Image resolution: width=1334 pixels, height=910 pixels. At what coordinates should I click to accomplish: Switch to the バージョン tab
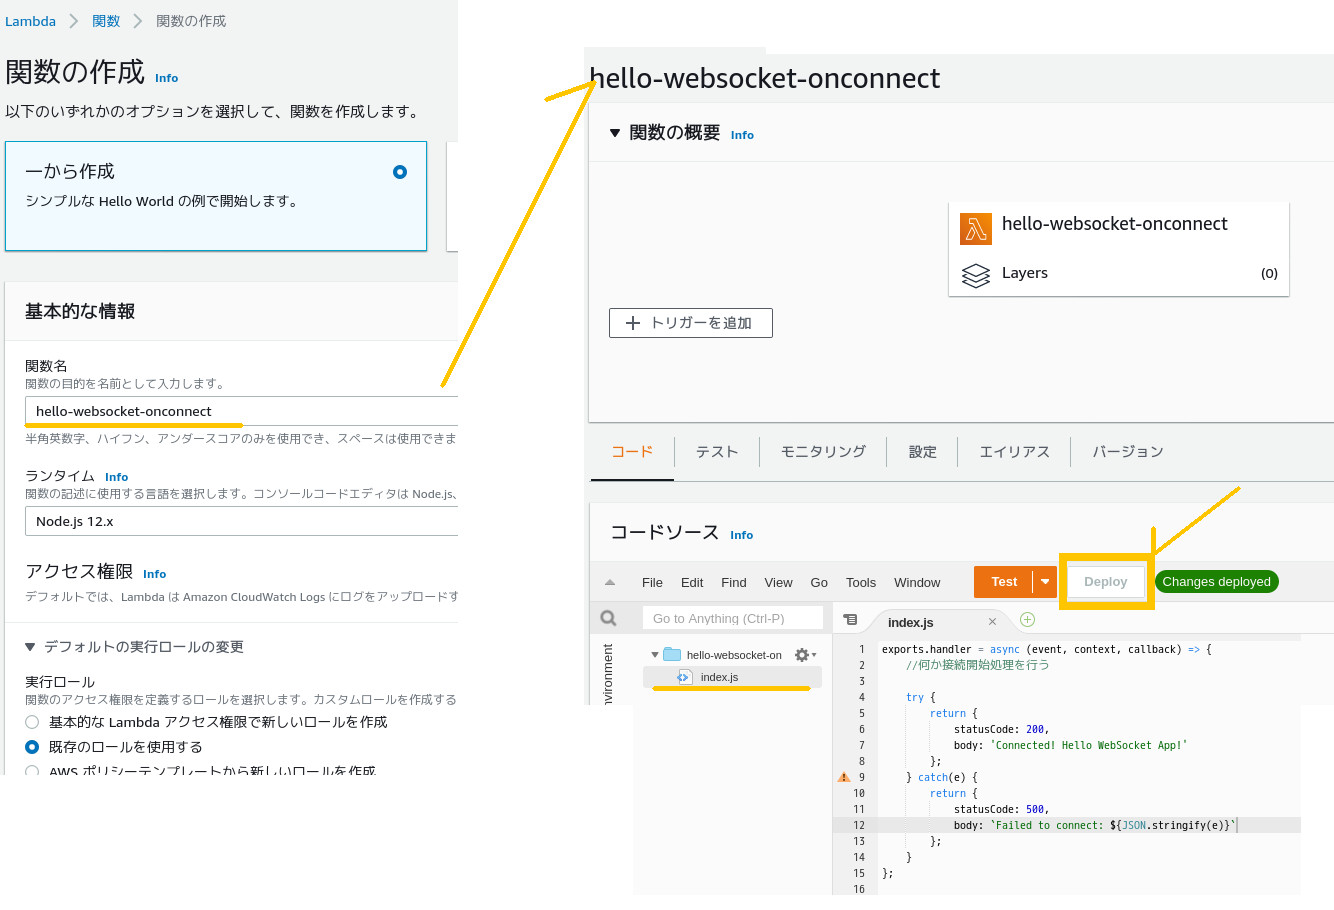1127,452
